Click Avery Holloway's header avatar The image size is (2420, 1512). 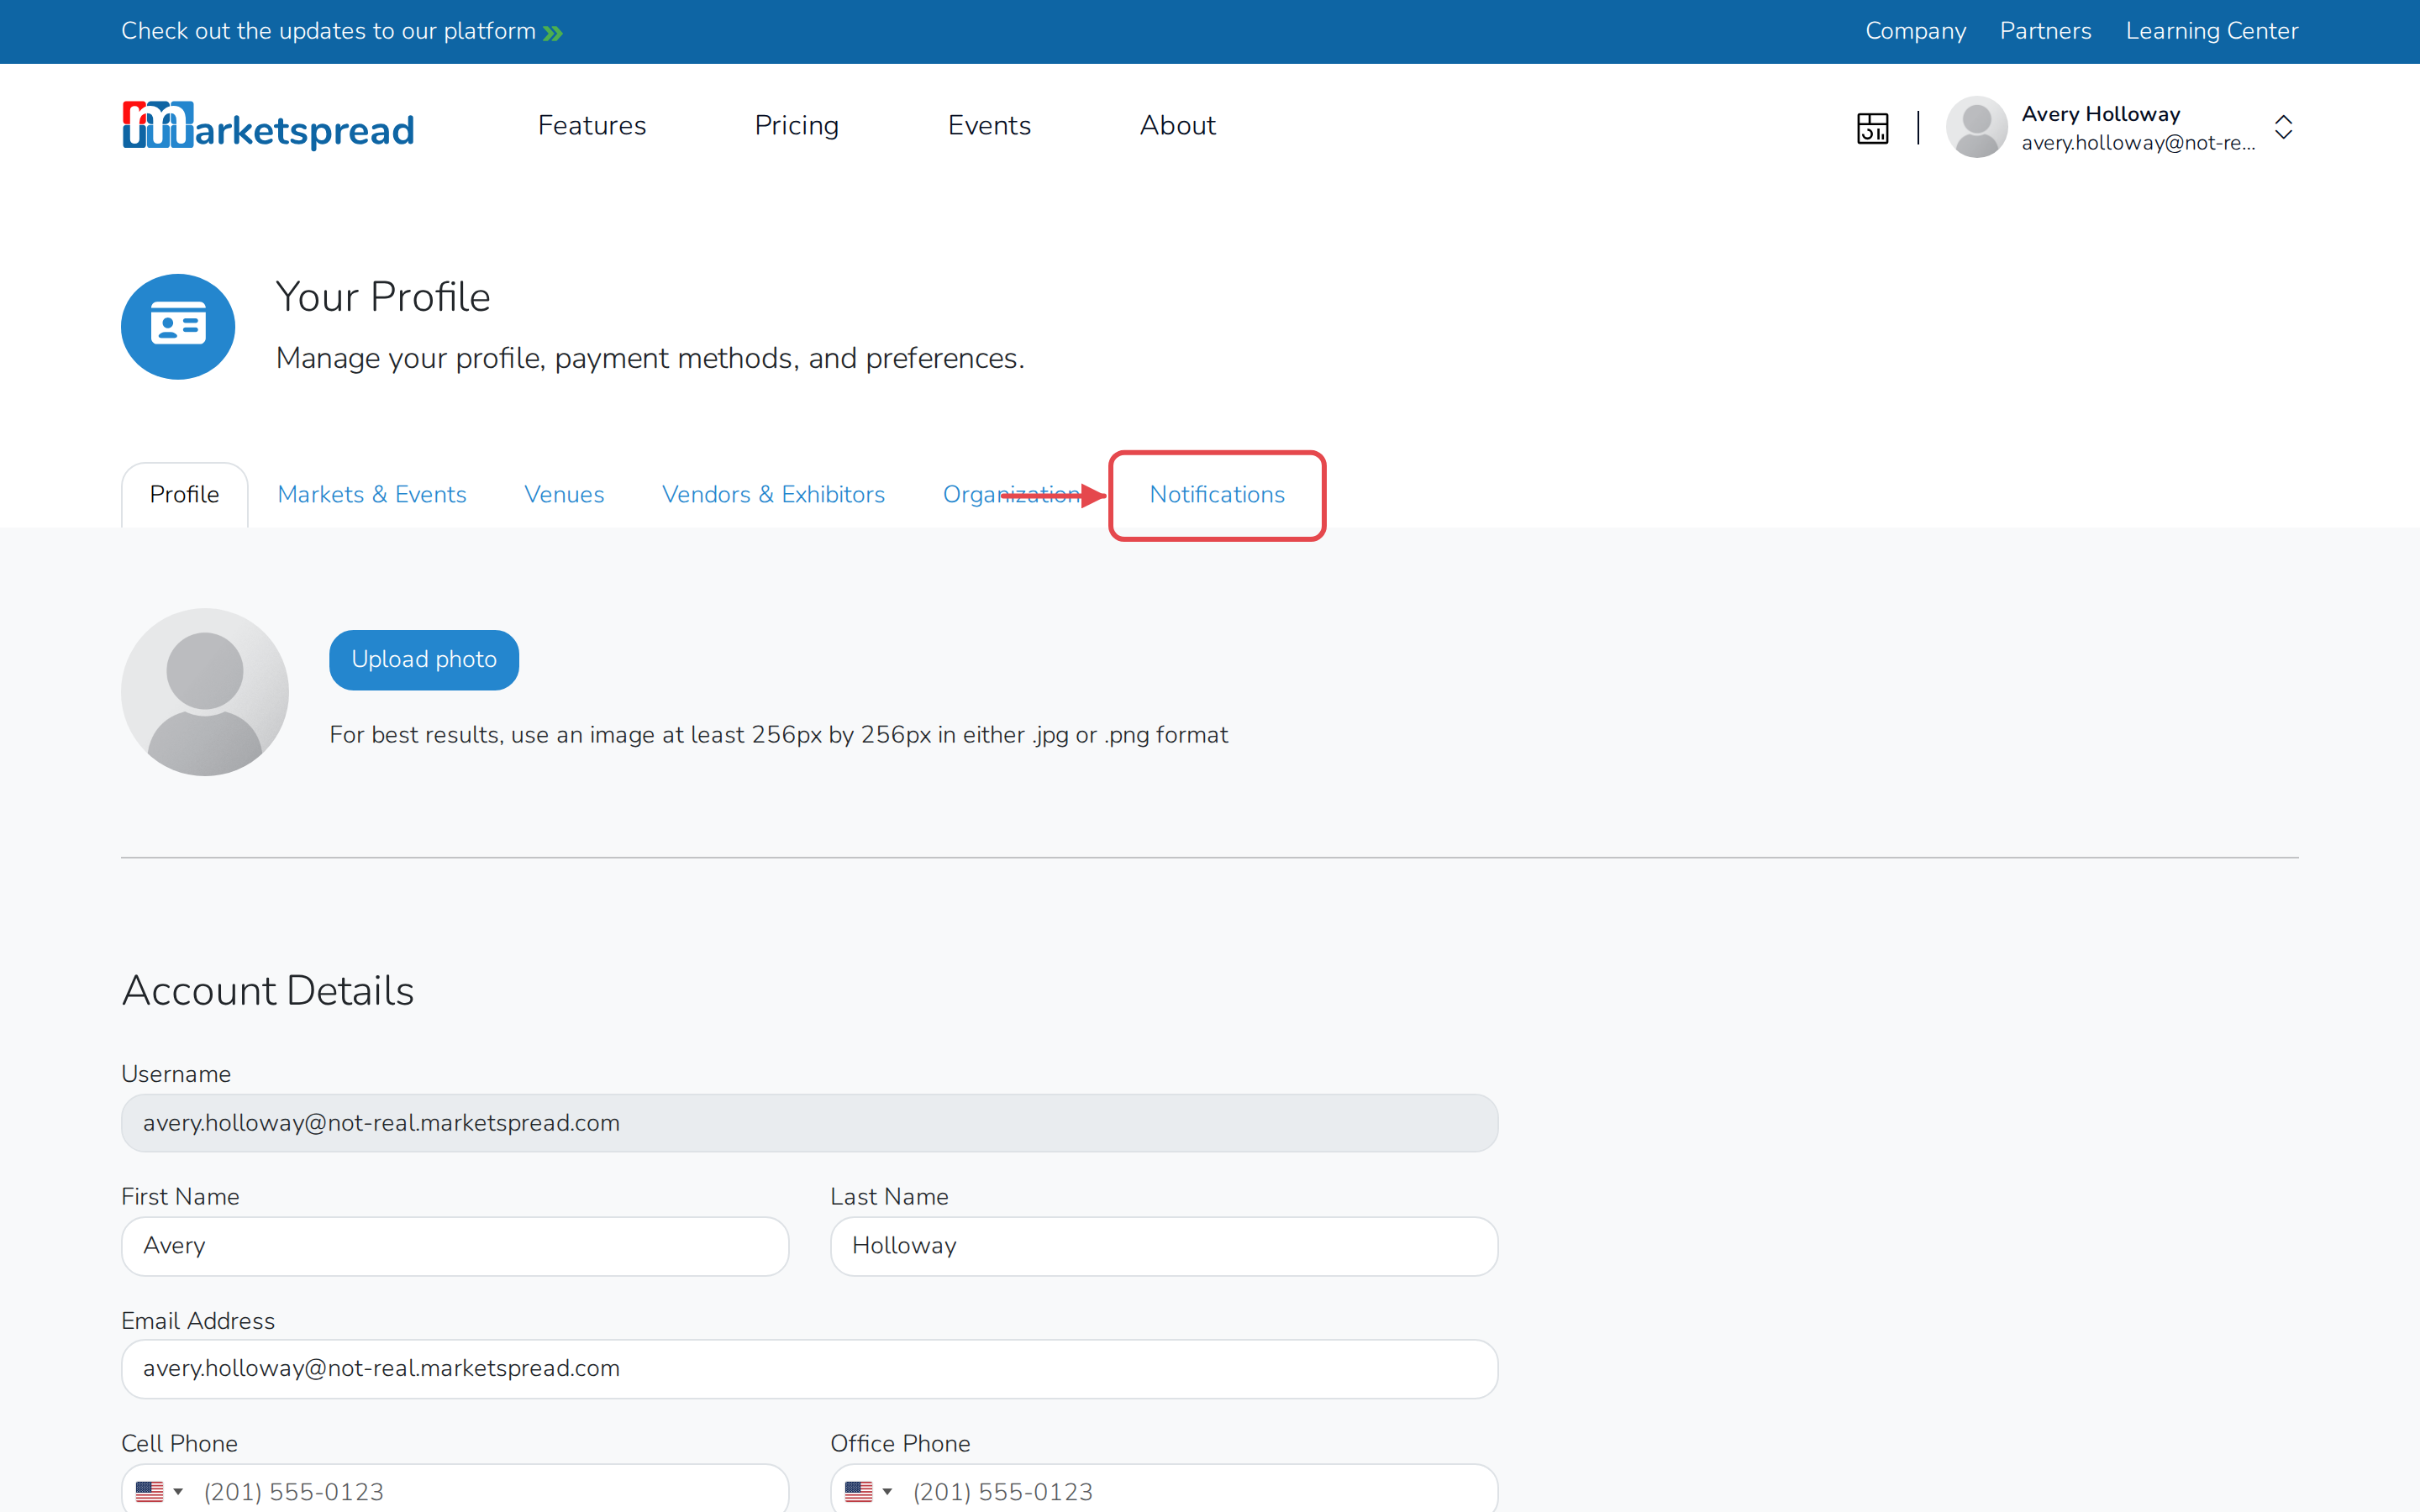tap(1976, 127)
